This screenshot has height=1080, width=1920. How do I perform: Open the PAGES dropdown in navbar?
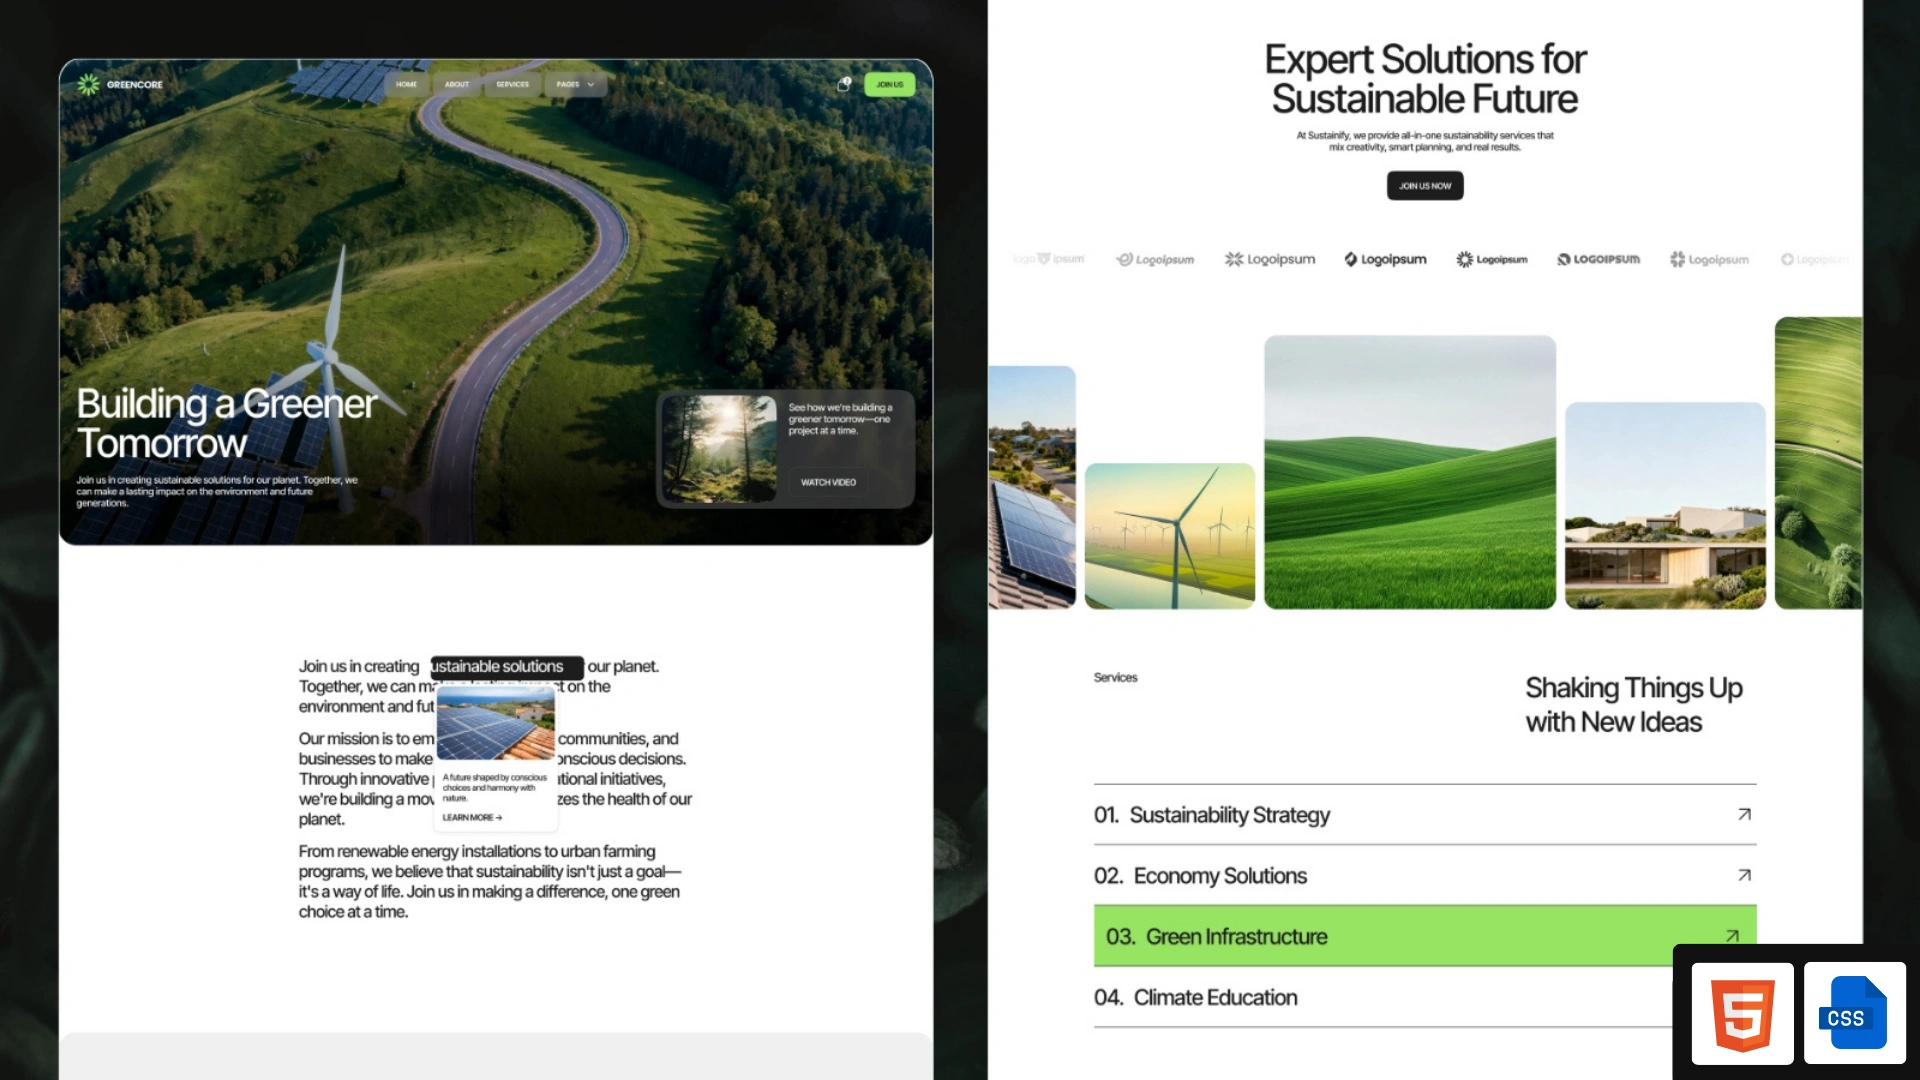(x=576, y=84)
